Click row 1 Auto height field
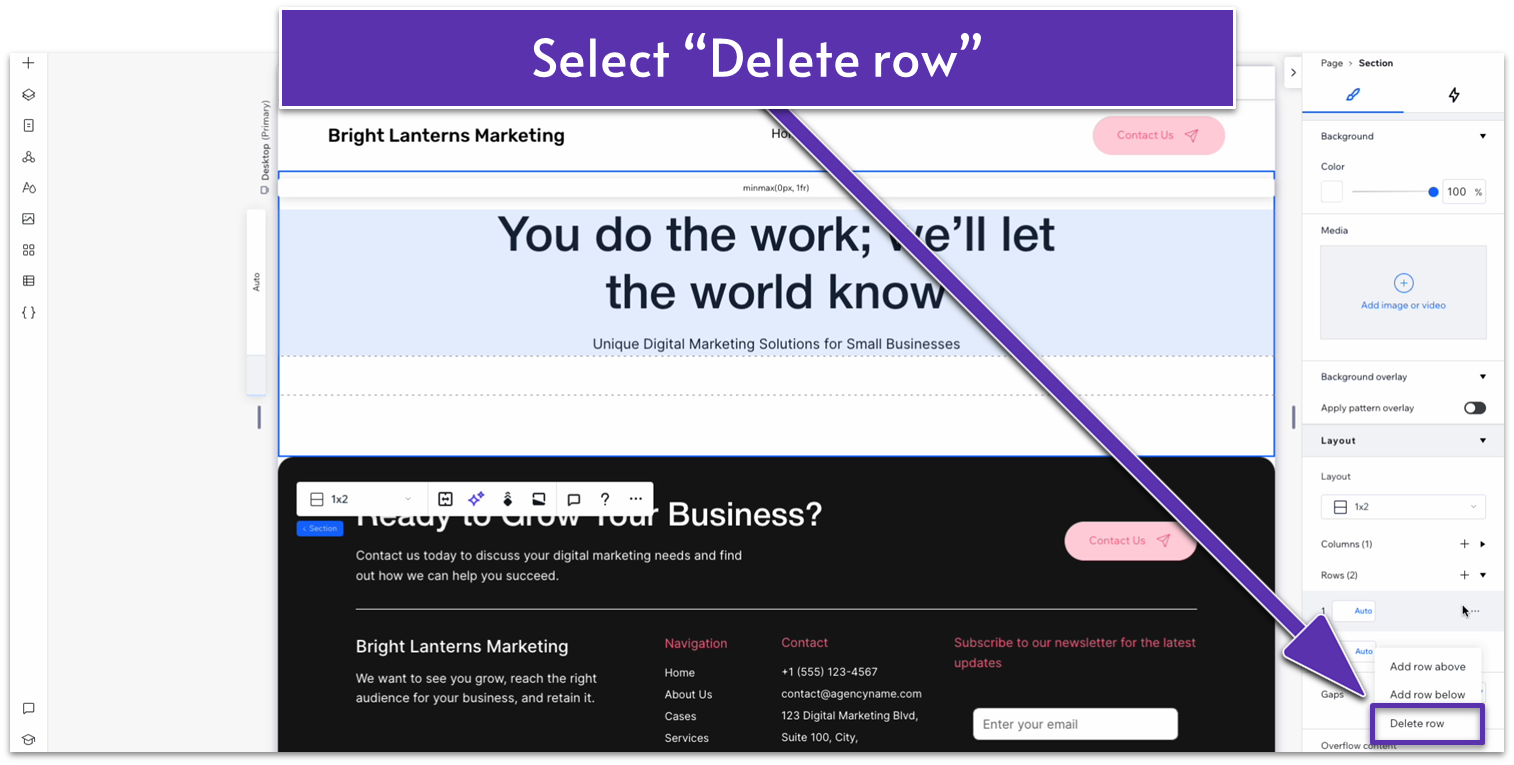Screen dimensions: 1514x765 [1354, 611]
